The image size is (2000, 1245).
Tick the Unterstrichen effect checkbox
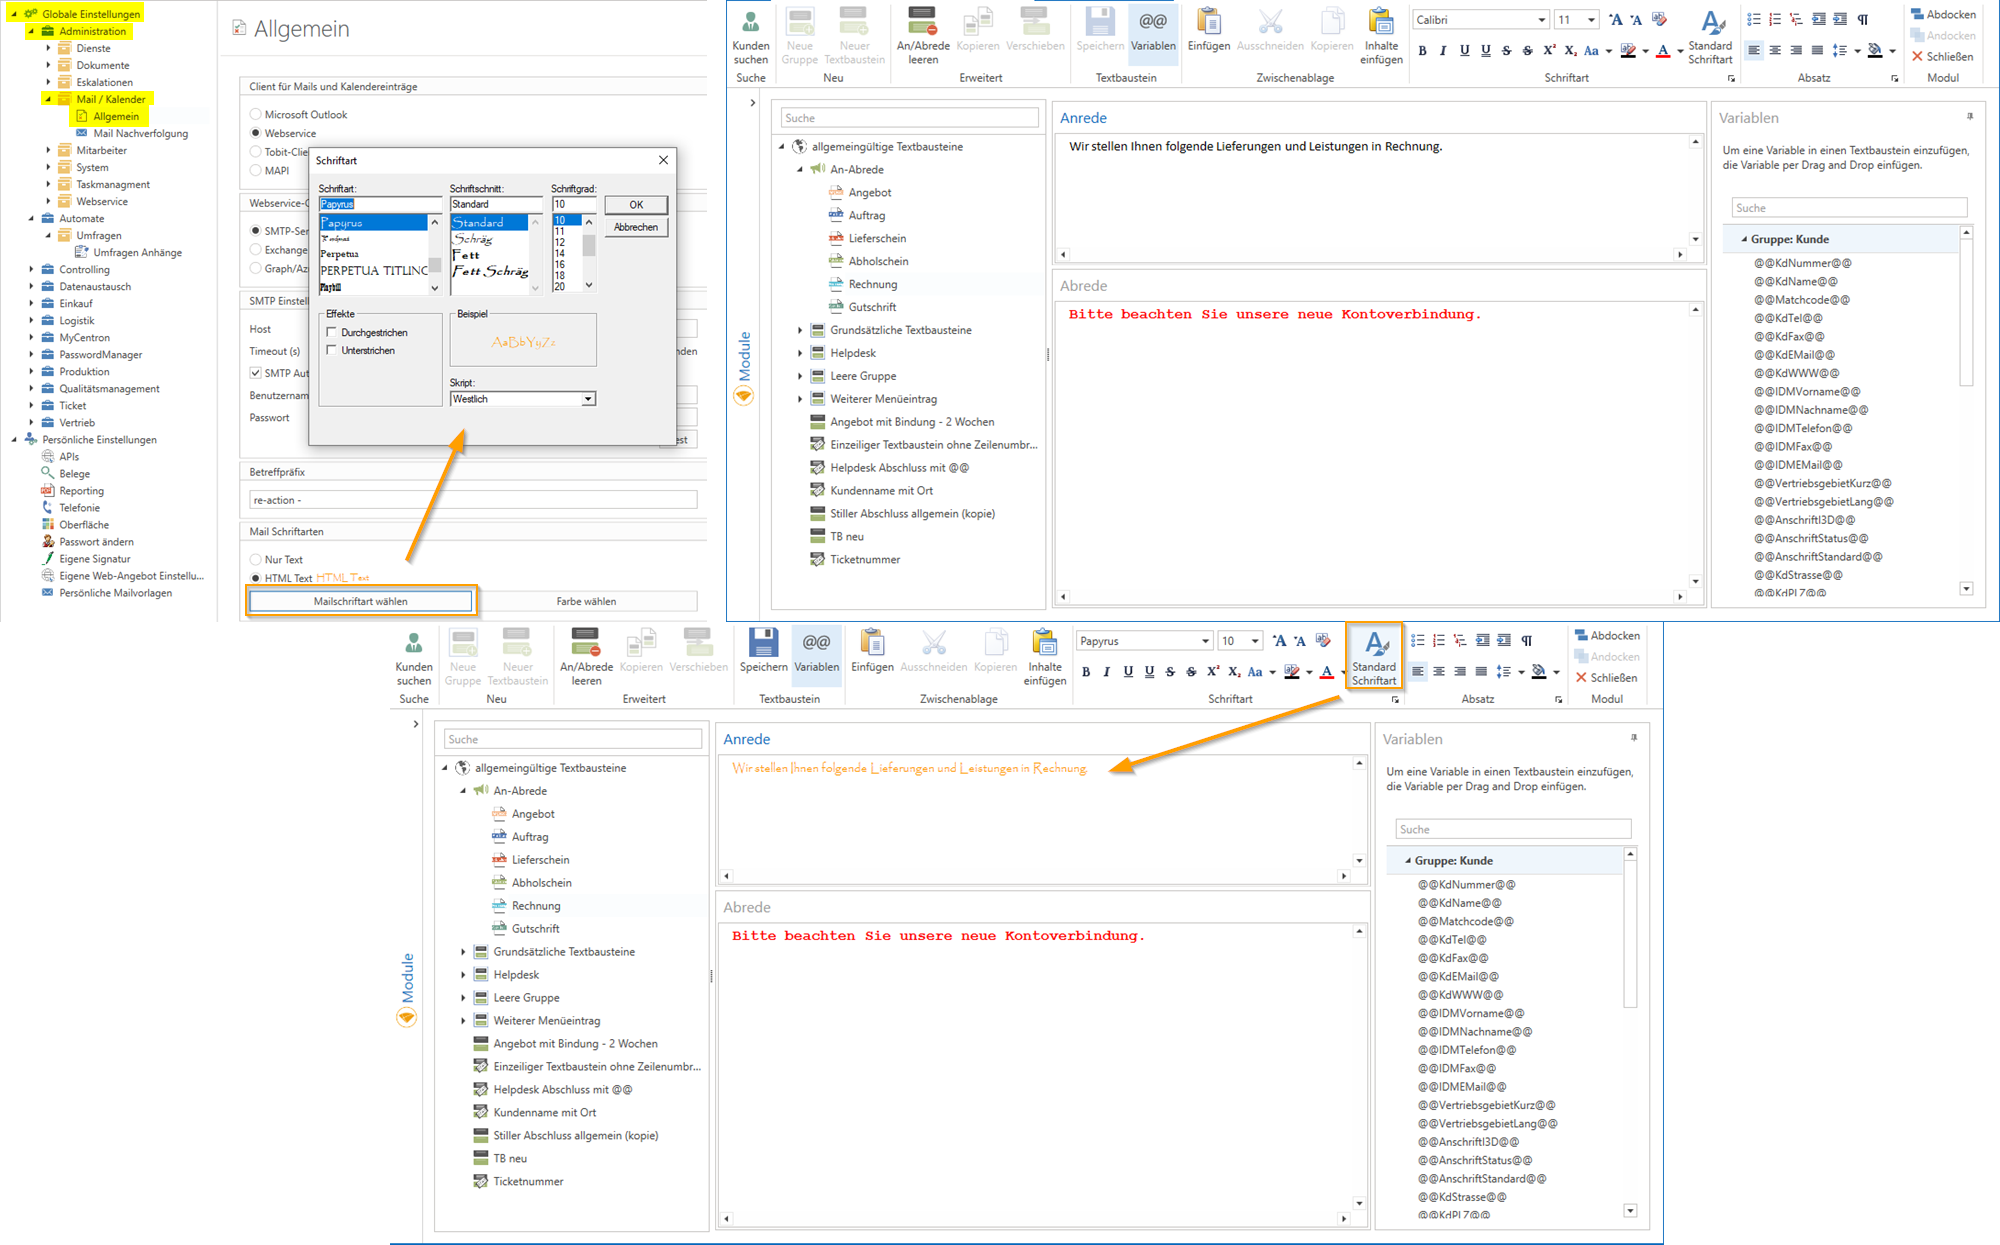(x=331, y=351)
